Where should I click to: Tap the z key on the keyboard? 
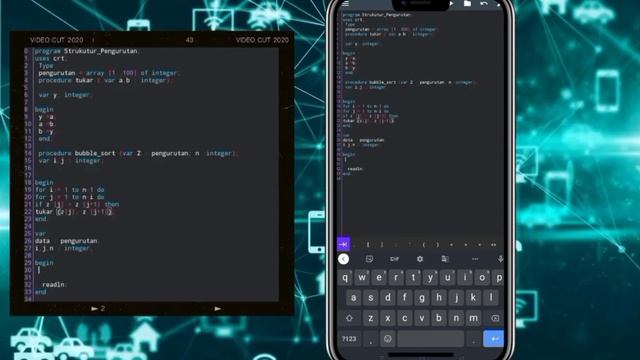click(370, 318)
